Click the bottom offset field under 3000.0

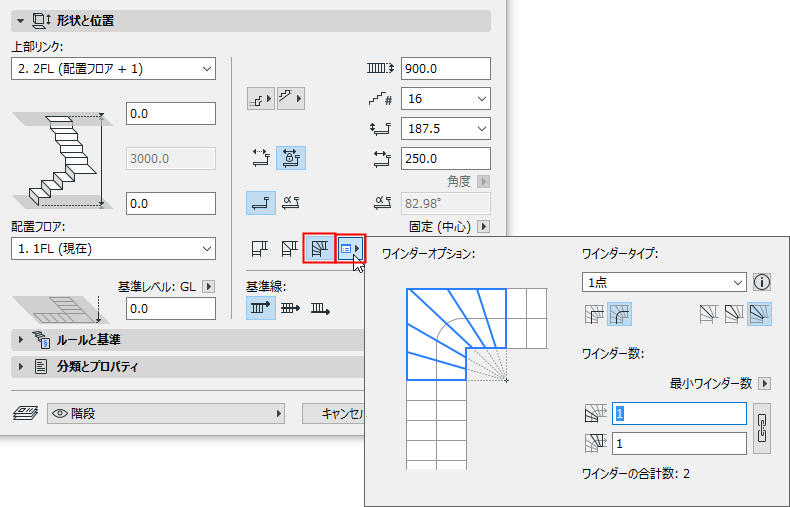[171, 204]
